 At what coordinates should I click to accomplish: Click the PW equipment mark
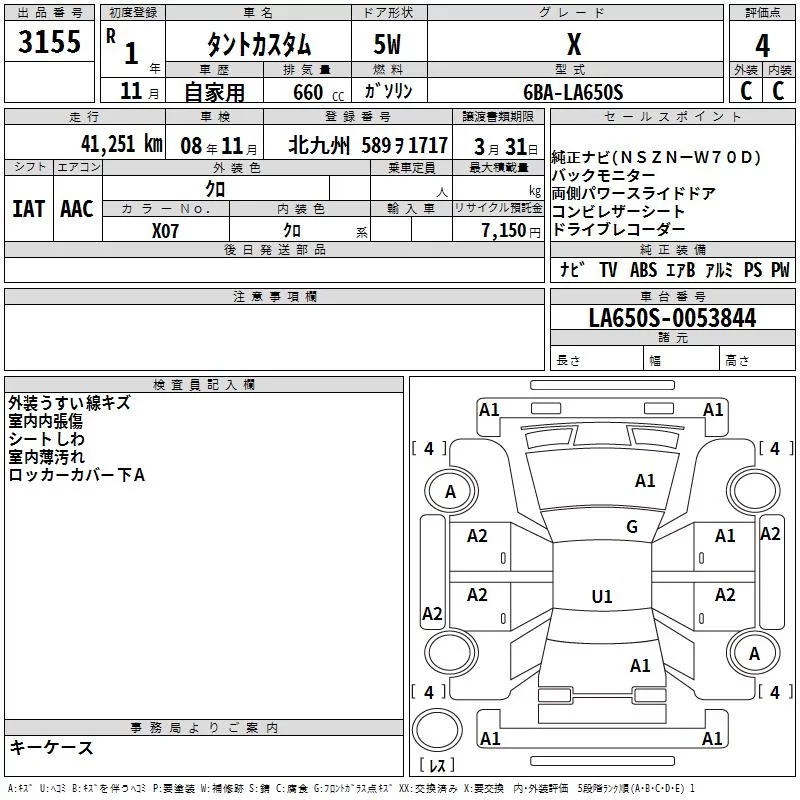coord(780,269)
